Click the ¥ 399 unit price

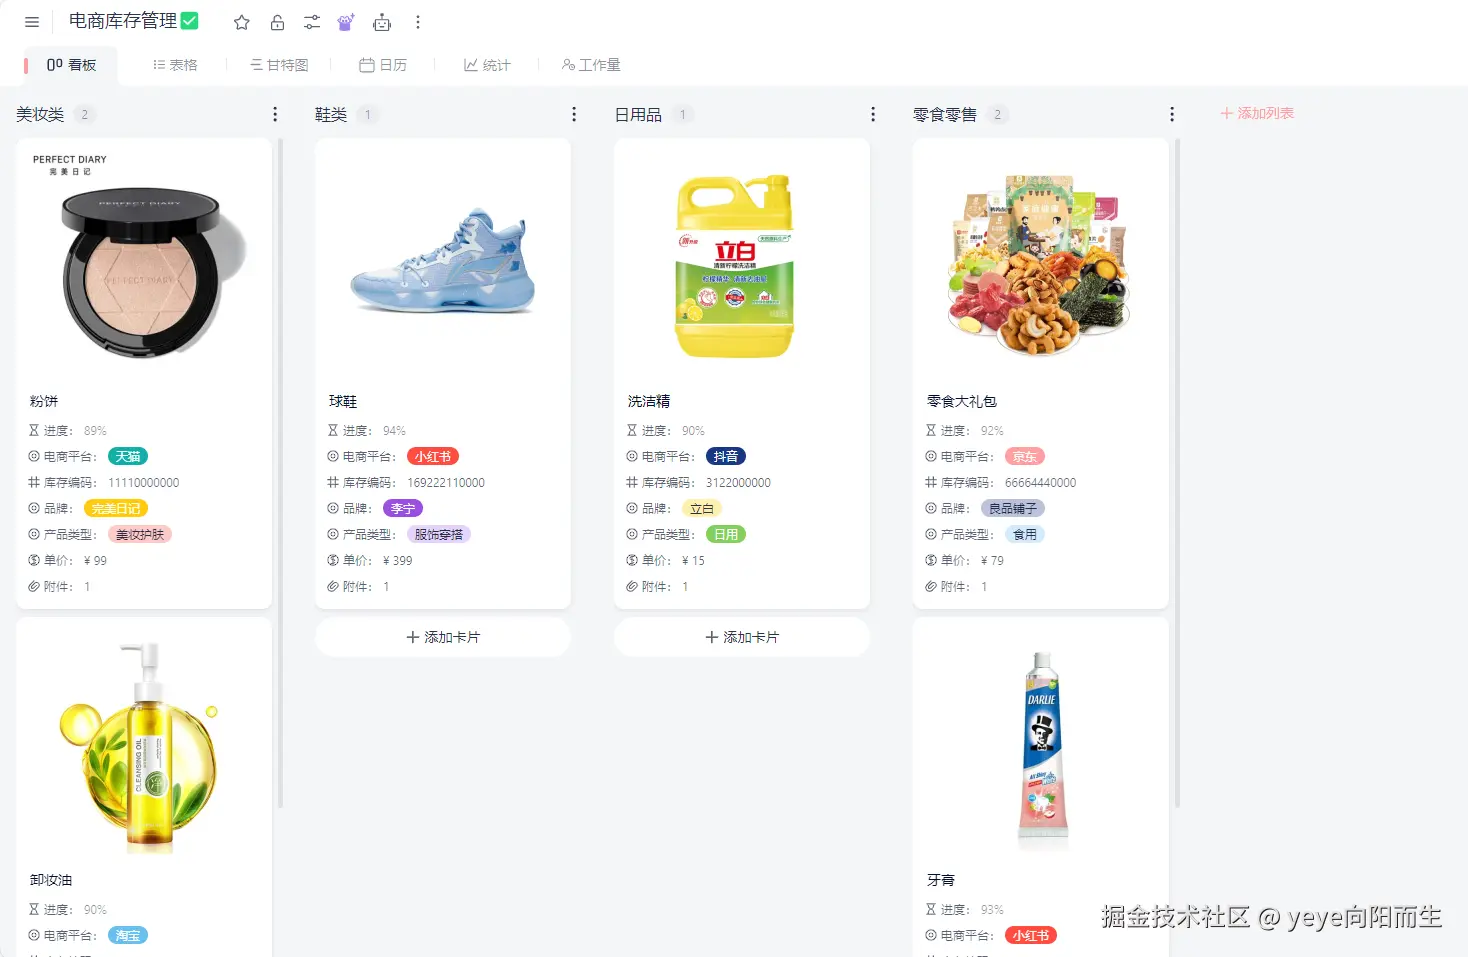click(398, 560)
